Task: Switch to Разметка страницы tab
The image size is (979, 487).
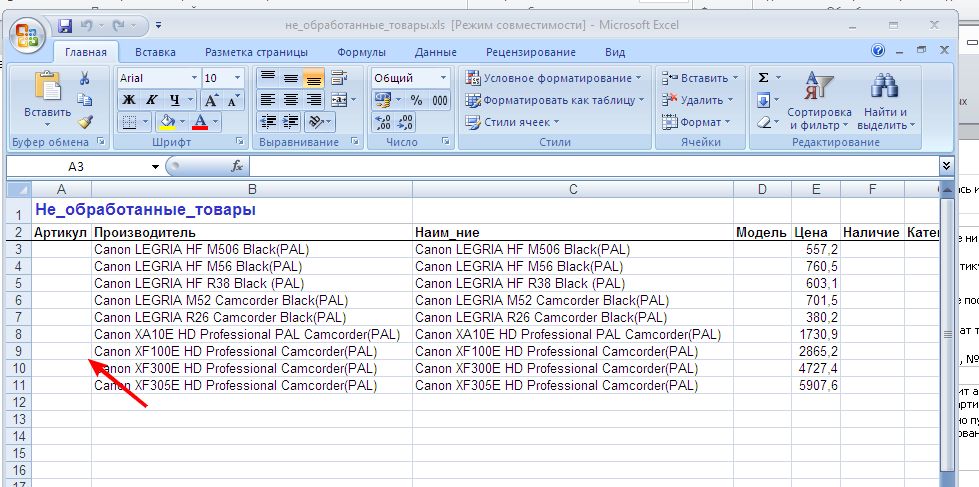Action: point(257,52)
